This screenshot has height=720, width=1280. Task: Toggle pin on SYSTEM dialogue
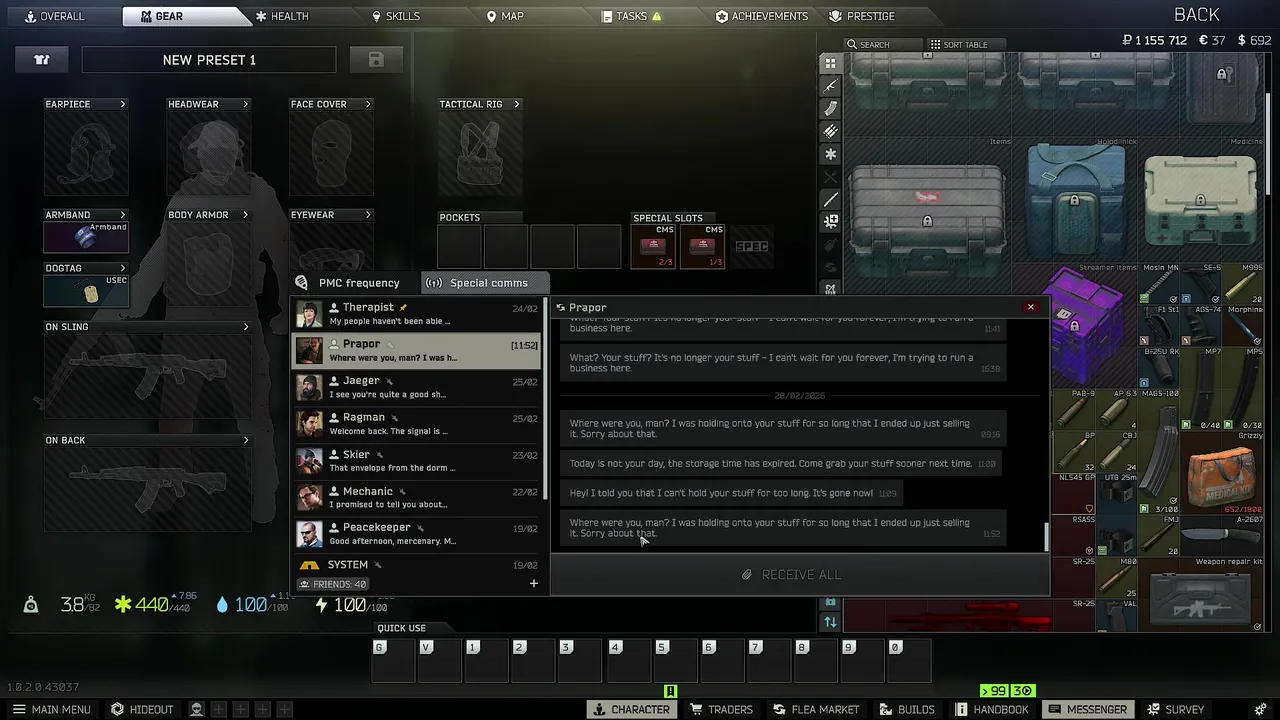click(x=377, y=565)
